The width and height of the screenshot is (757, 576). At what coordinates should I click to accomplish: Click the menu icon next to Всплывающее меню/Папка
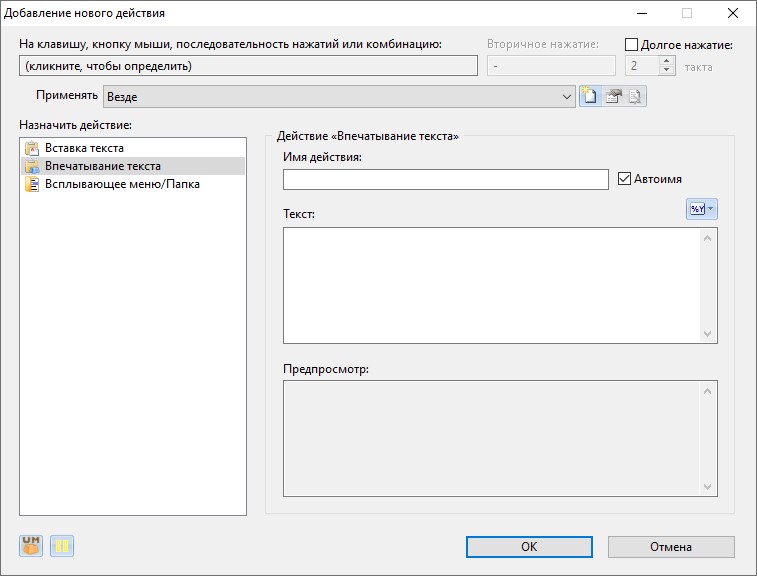(x=32, y=184)
